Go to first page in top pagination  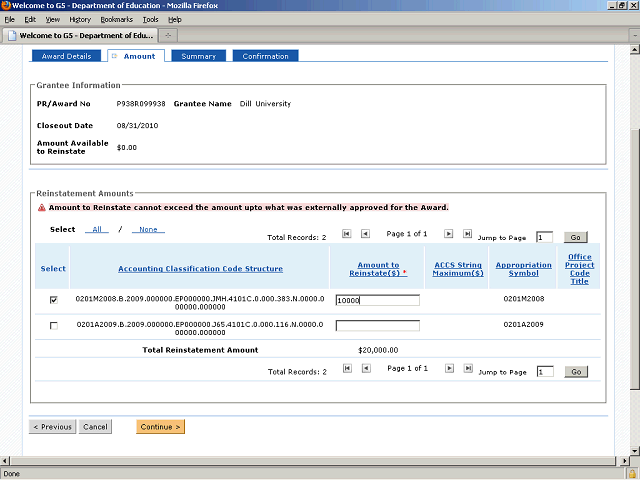(347, 233)
